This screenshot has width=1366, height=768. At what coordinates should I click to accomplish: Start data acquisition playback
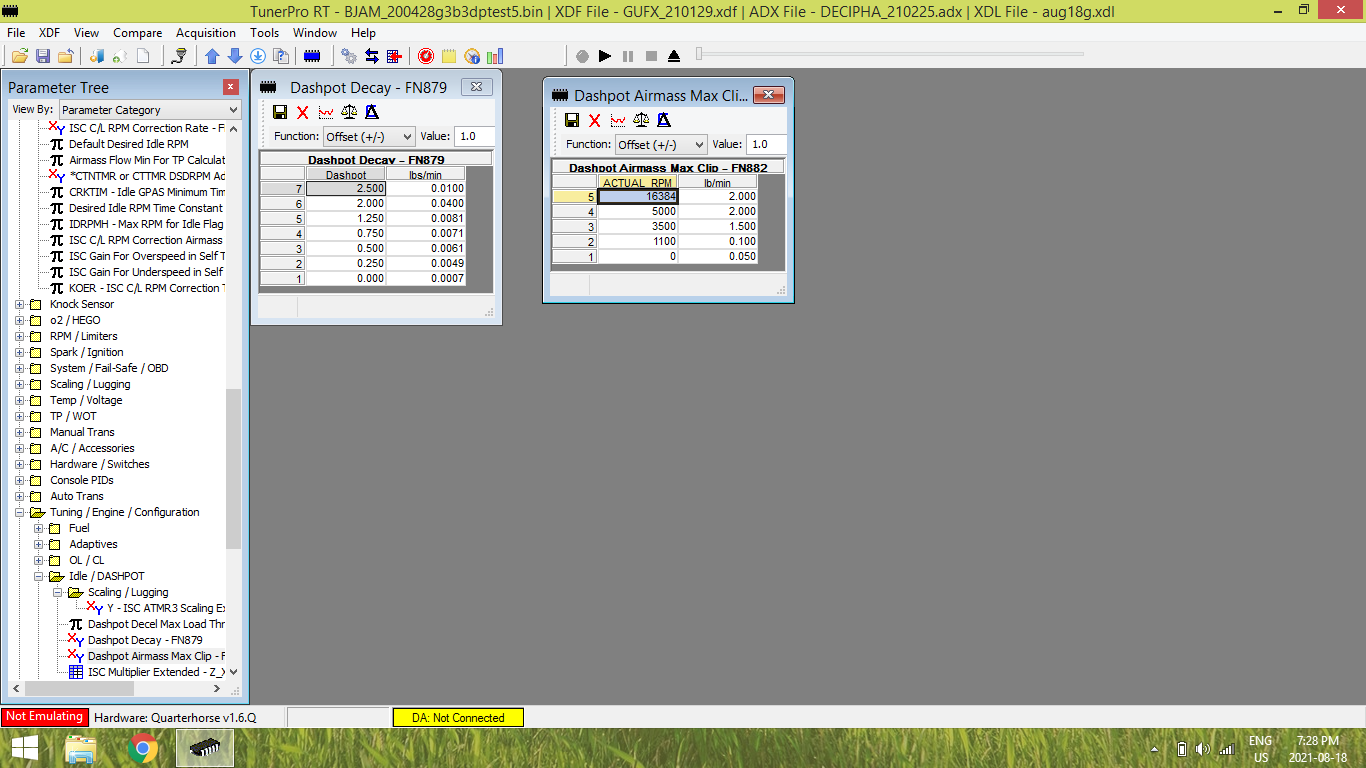click(x=605, y=56)
